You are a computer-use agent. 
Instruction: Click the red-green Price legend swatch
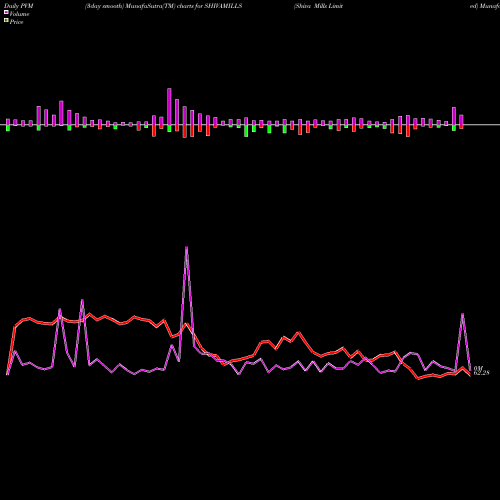6,20
